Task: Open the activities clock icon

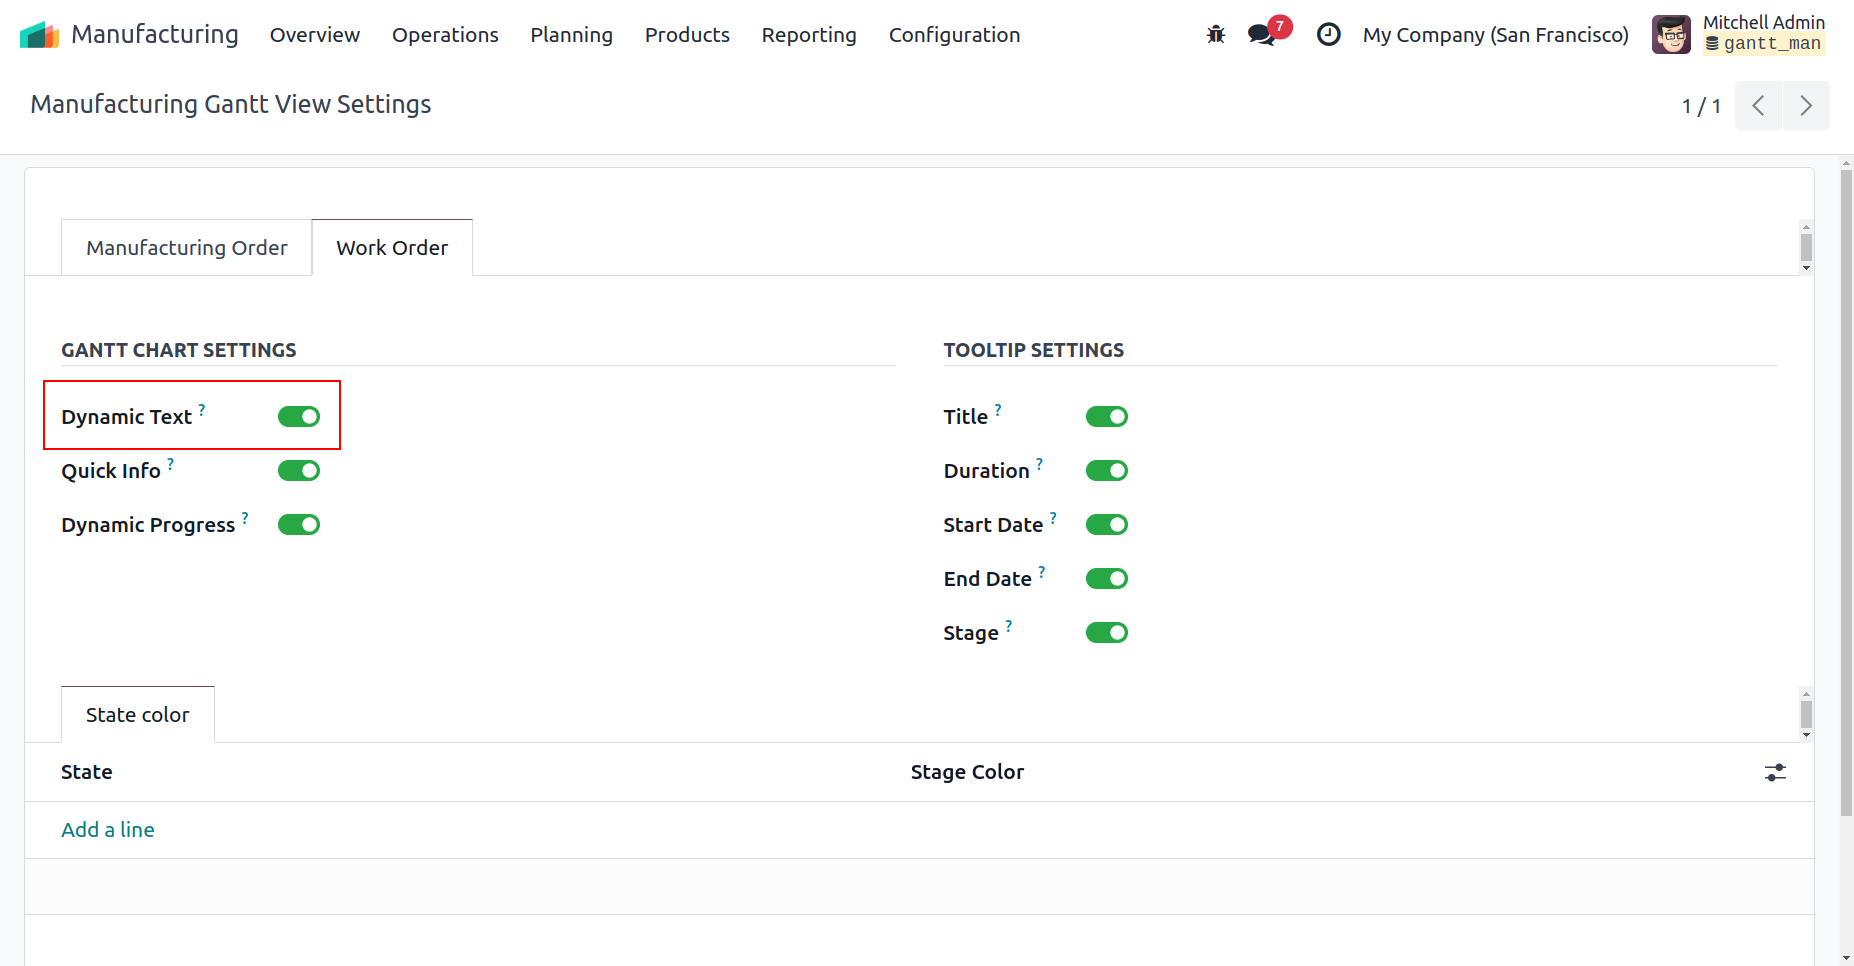Action: point(1328,35)
